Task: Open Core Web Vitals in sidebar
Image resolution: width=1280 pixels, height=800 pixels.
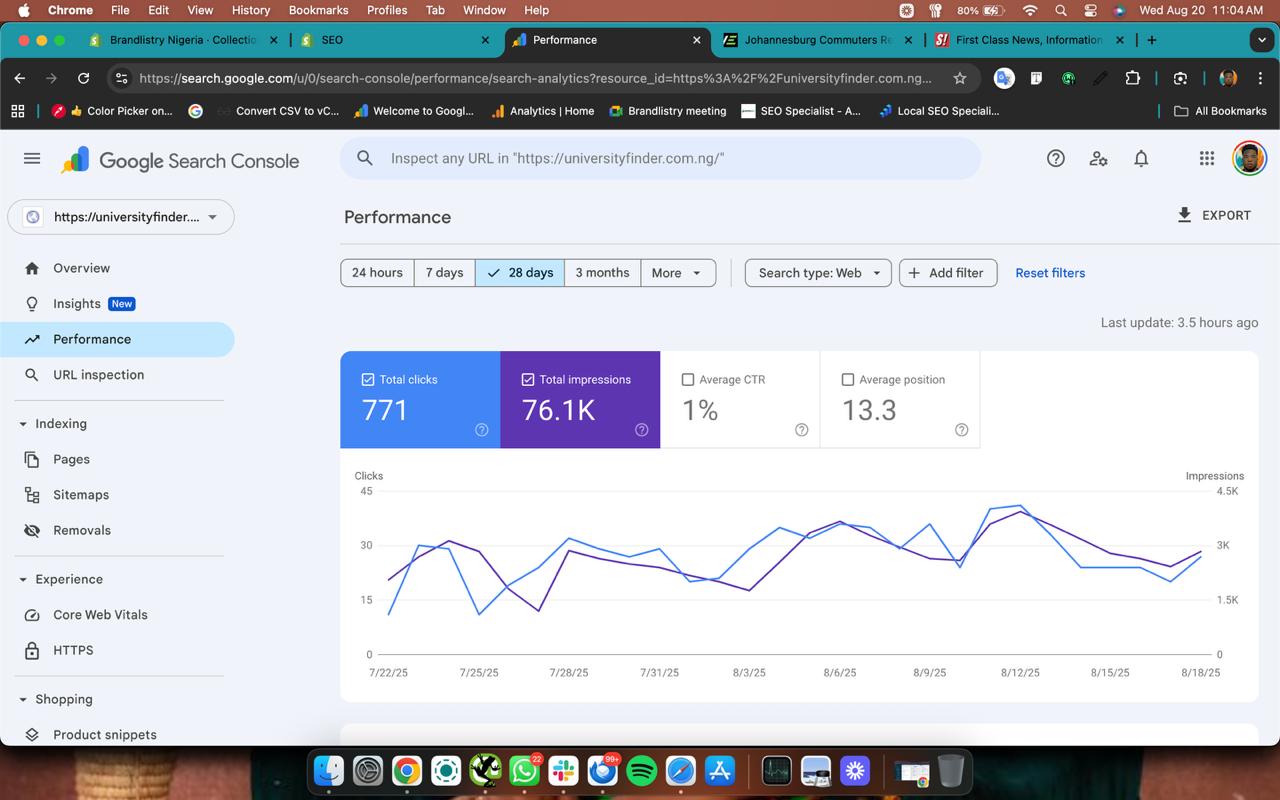Action: [100, 615]
